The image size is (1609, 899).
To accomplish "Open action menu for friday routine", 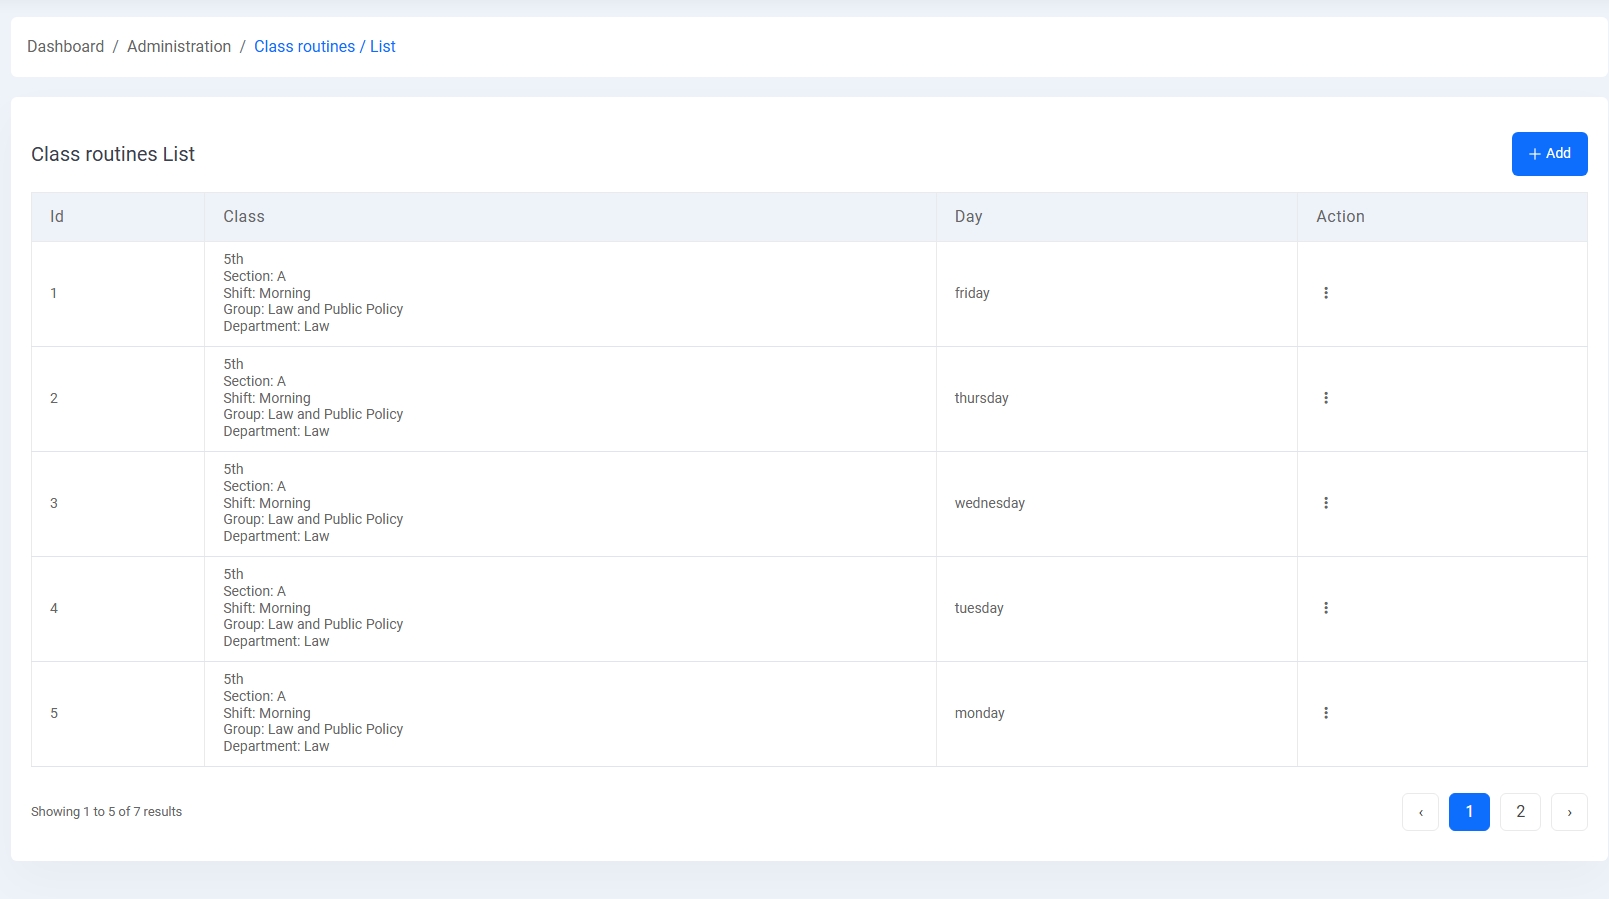I will [1326, 293].
